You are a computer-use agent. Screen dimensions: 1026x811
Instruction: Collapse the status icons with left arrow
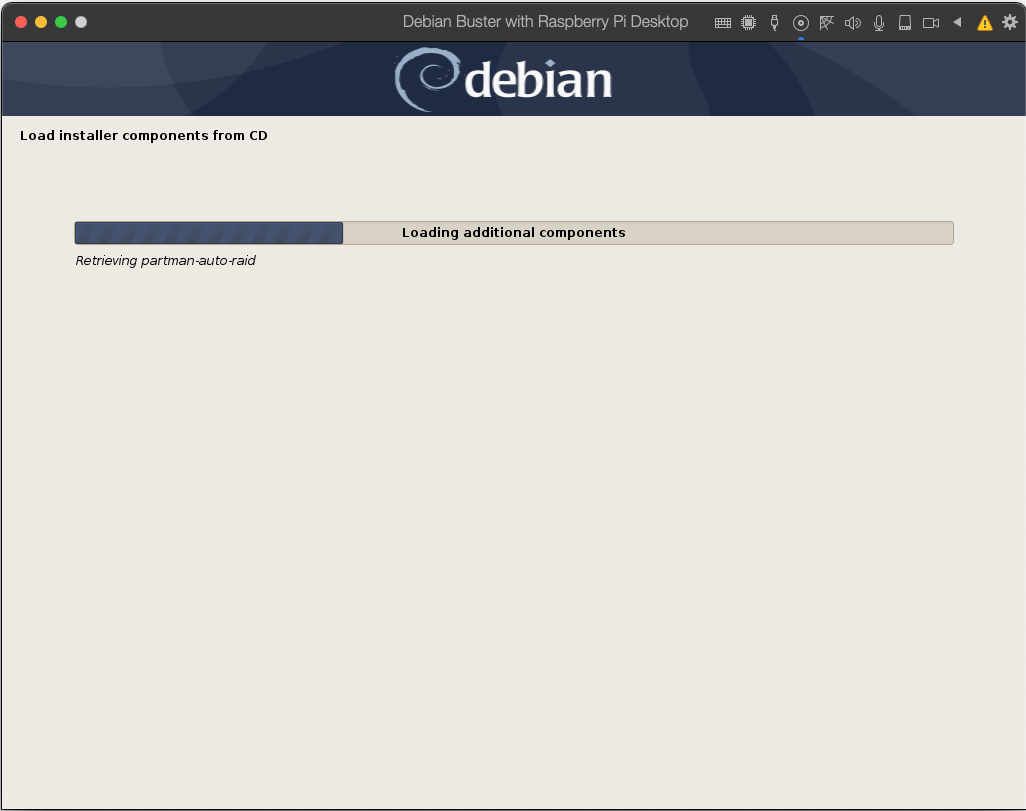(x=957, y=22)
